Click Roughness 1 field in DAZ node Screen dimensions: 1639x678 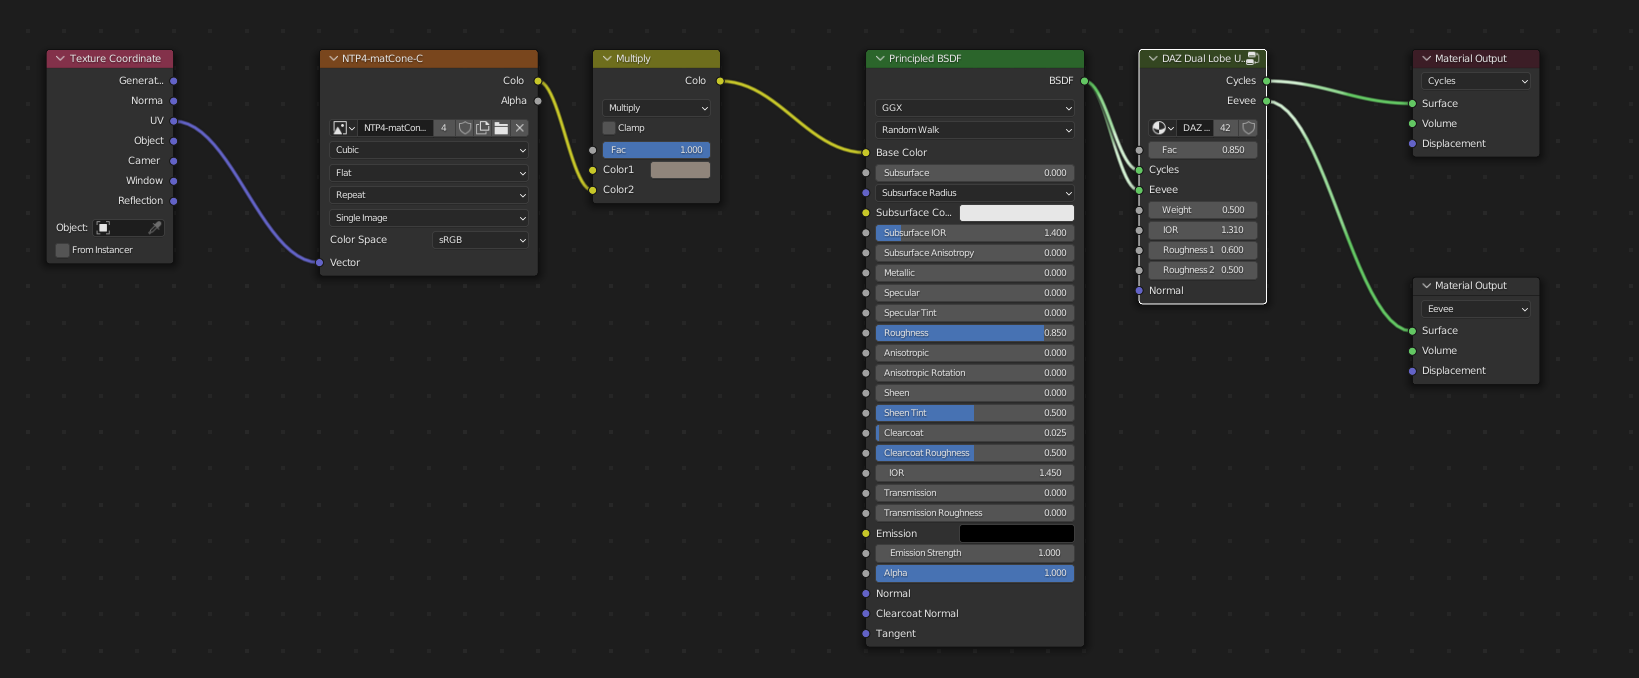click(1203, 250)
